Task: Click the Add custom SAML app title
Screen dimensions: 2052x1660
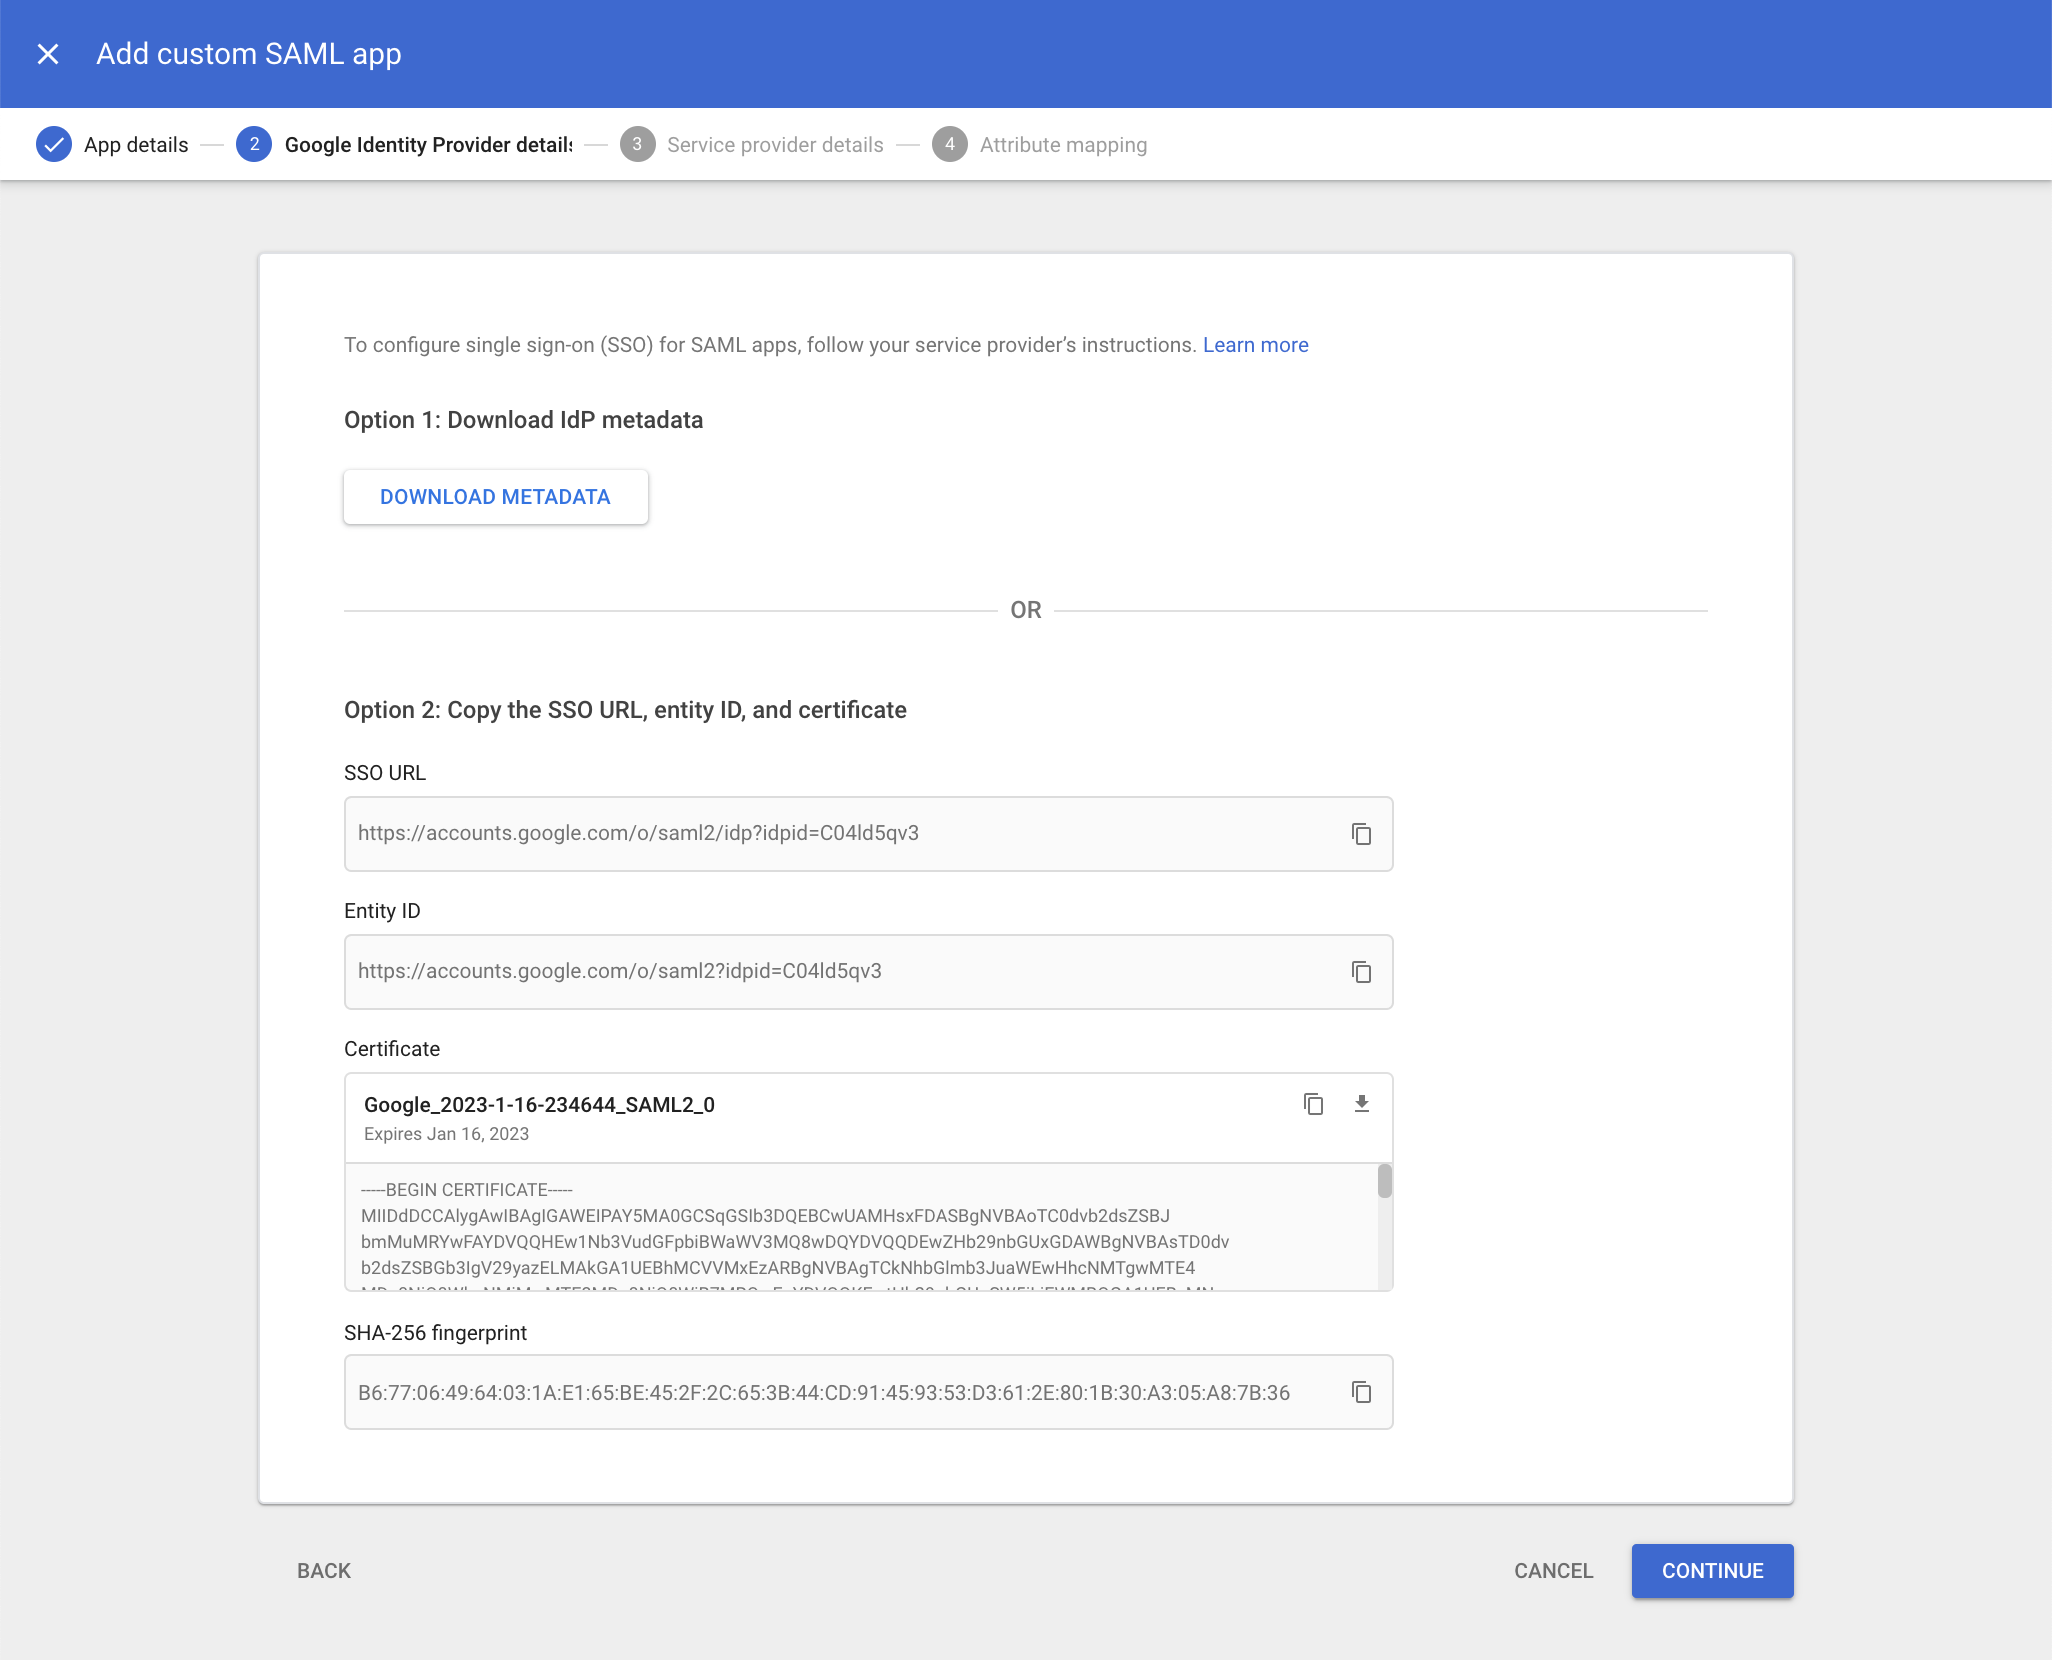Action: pyautogui.click(x=249, y=54)
